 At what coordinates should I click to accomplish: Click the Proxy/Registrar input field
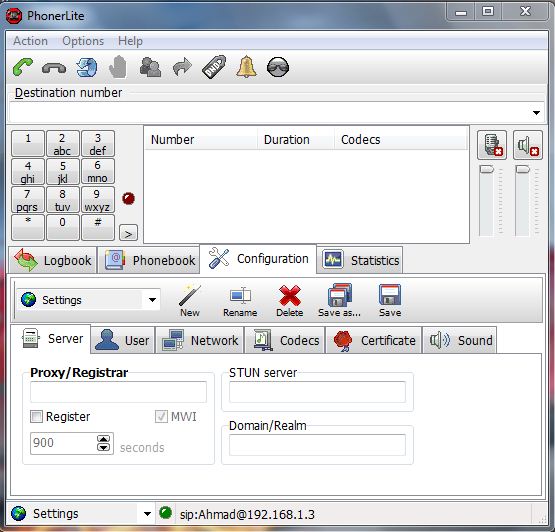(x=118, y=392)
